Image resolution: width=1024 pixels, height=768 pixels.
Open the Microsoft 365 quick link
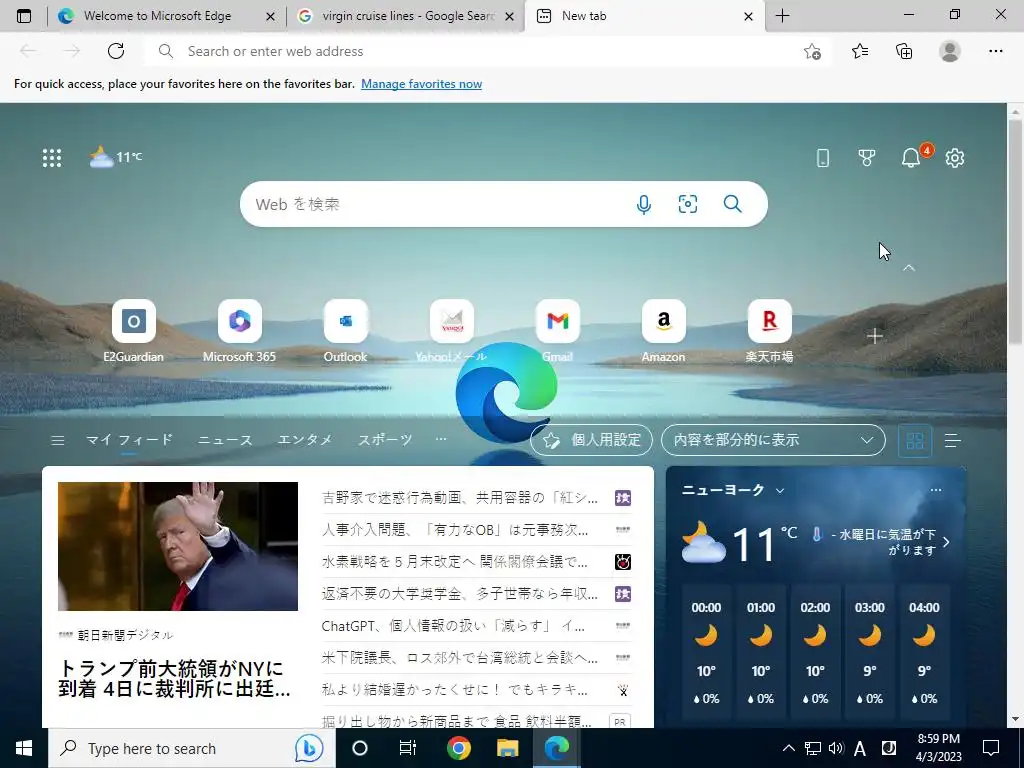coord(239,331)
